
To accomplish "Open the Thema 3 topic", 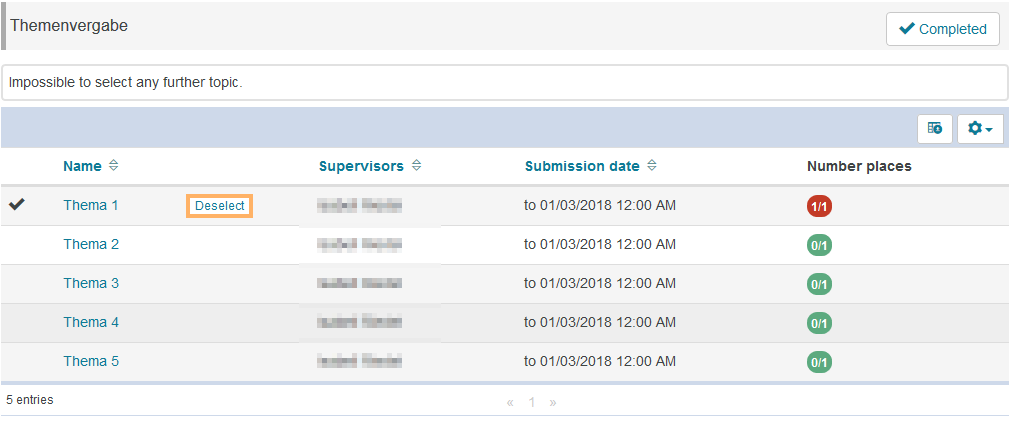I will tap(91, 283).
